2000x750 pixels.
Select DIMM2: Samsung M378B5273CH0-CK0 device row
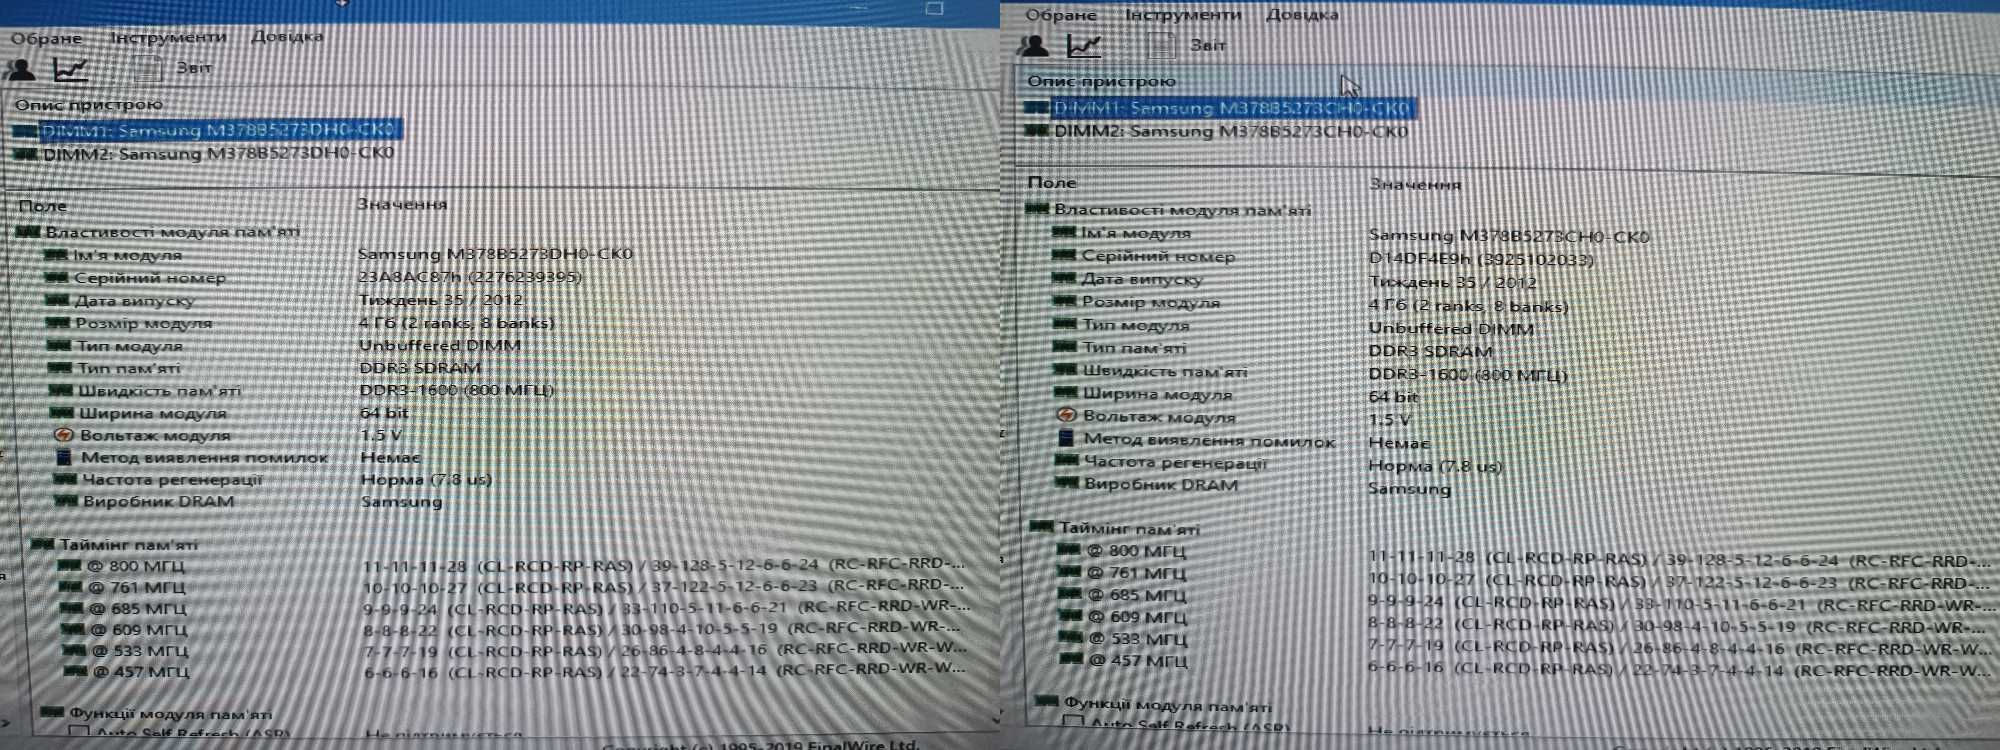click(x=1231, y=131)
